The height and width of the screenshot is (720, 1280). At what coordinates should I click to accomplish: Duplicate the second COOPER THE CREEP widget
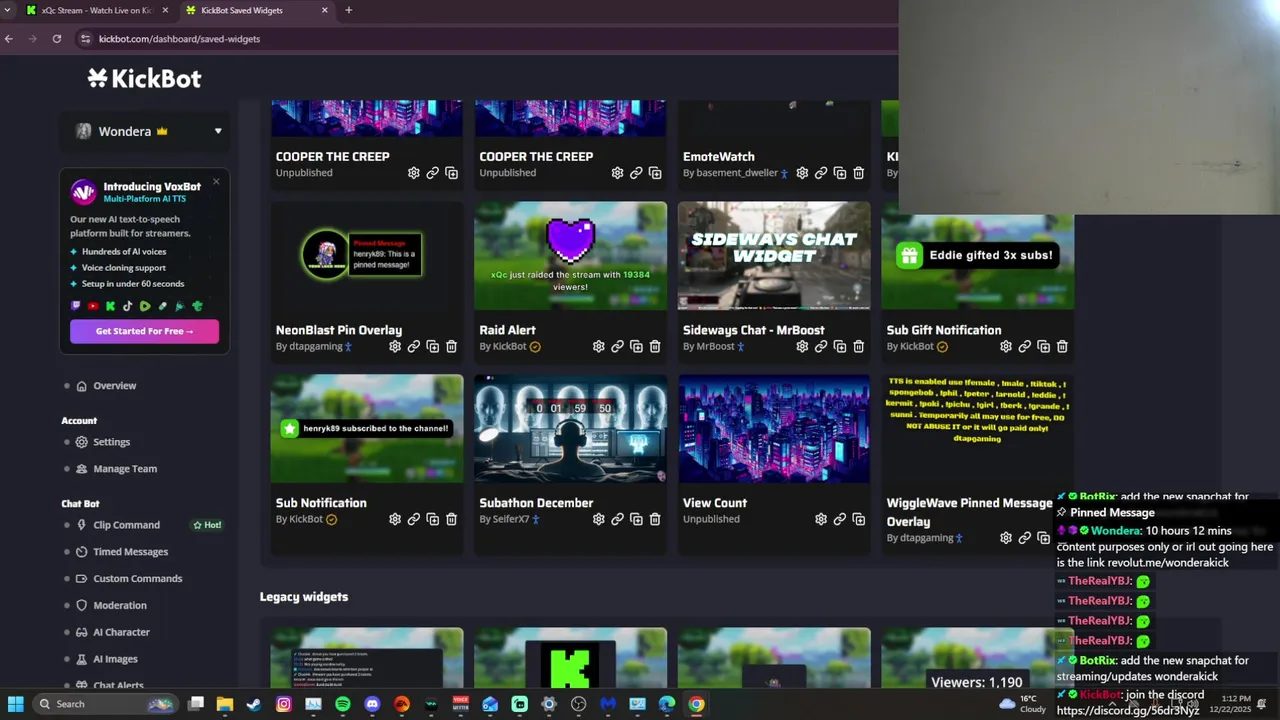(x=655, y=173)
